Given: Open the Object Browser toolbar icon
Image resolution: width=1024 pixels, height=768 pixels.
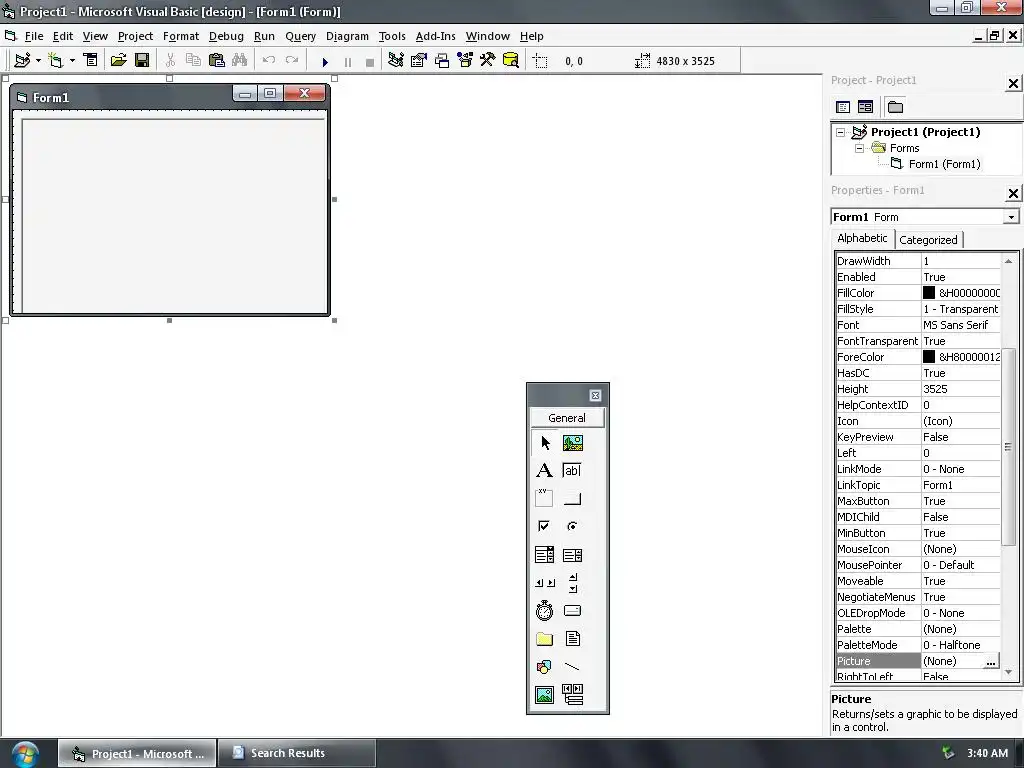Looking at the screenshot, I should point(465,61).
